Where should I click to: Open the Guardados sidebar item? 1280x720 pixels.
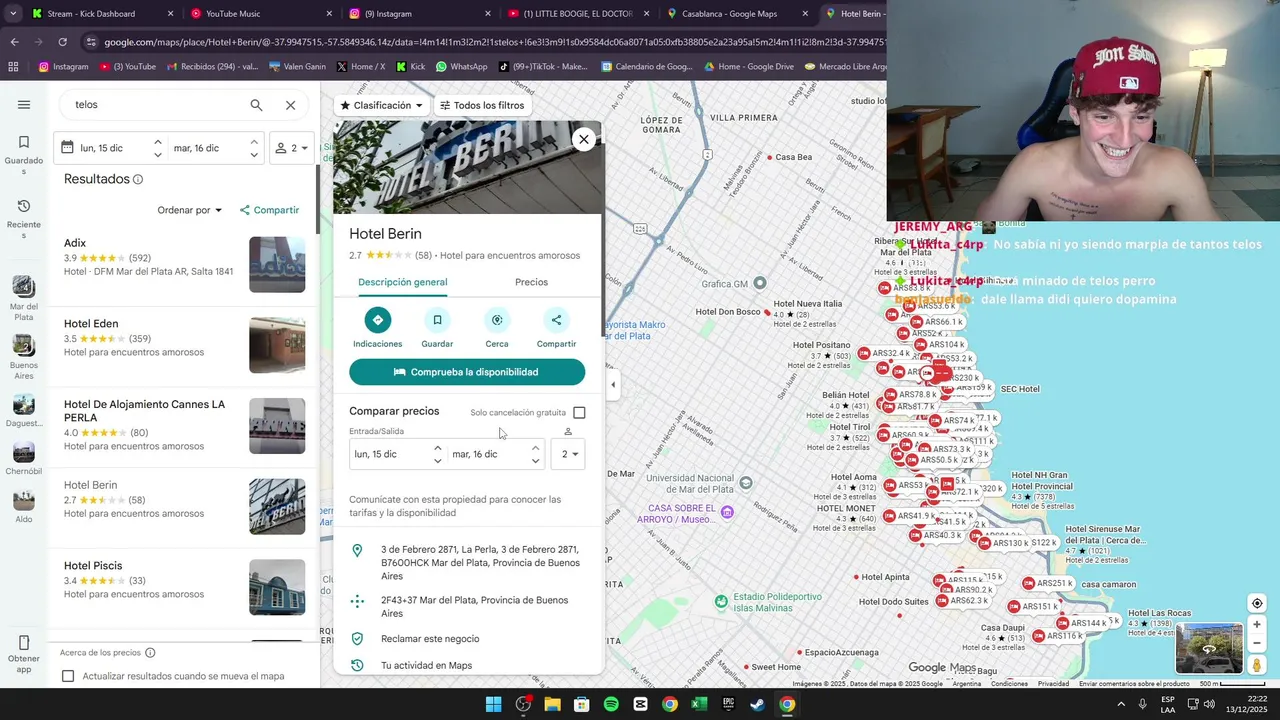[x=24, y=155]
